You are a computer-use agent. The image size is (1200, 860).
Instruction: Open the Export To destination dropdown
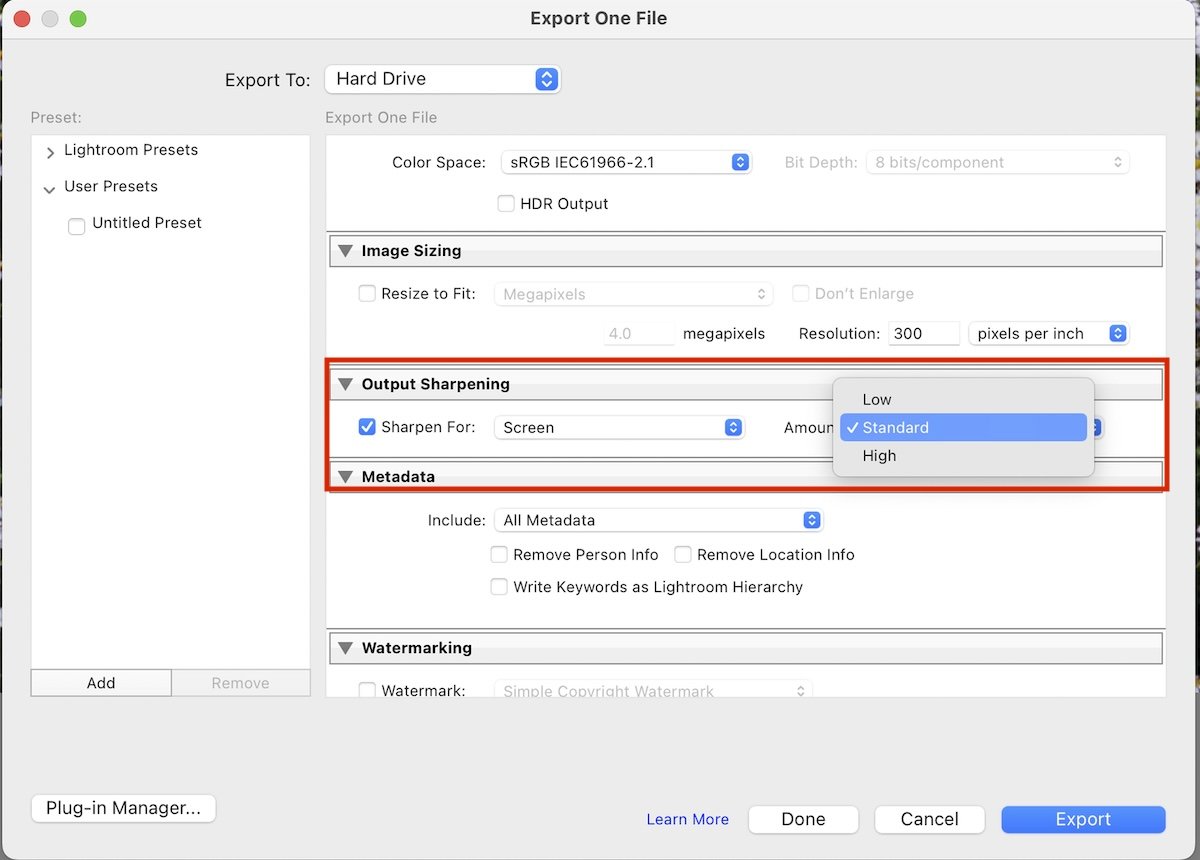click(442, 78)
